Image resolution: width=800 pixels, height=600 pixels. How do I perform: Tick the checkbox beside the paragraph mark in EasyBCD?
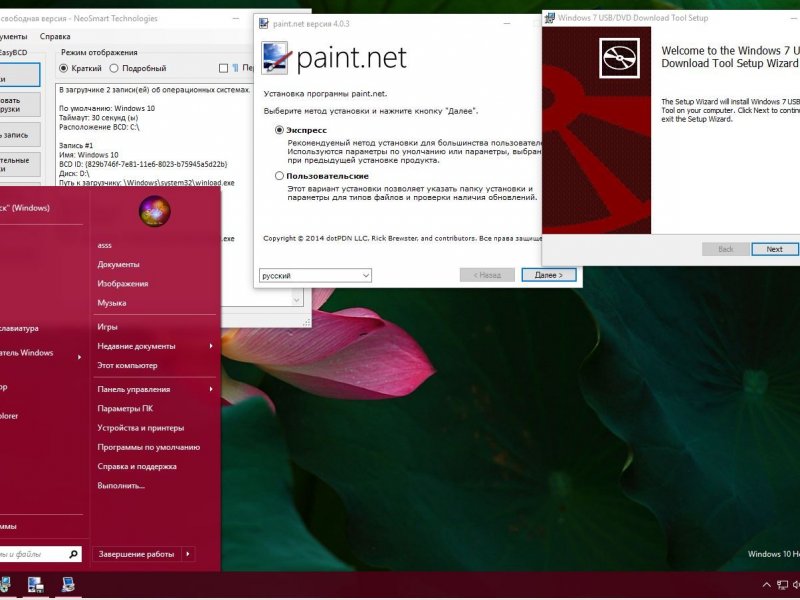[x=223, y=68]
